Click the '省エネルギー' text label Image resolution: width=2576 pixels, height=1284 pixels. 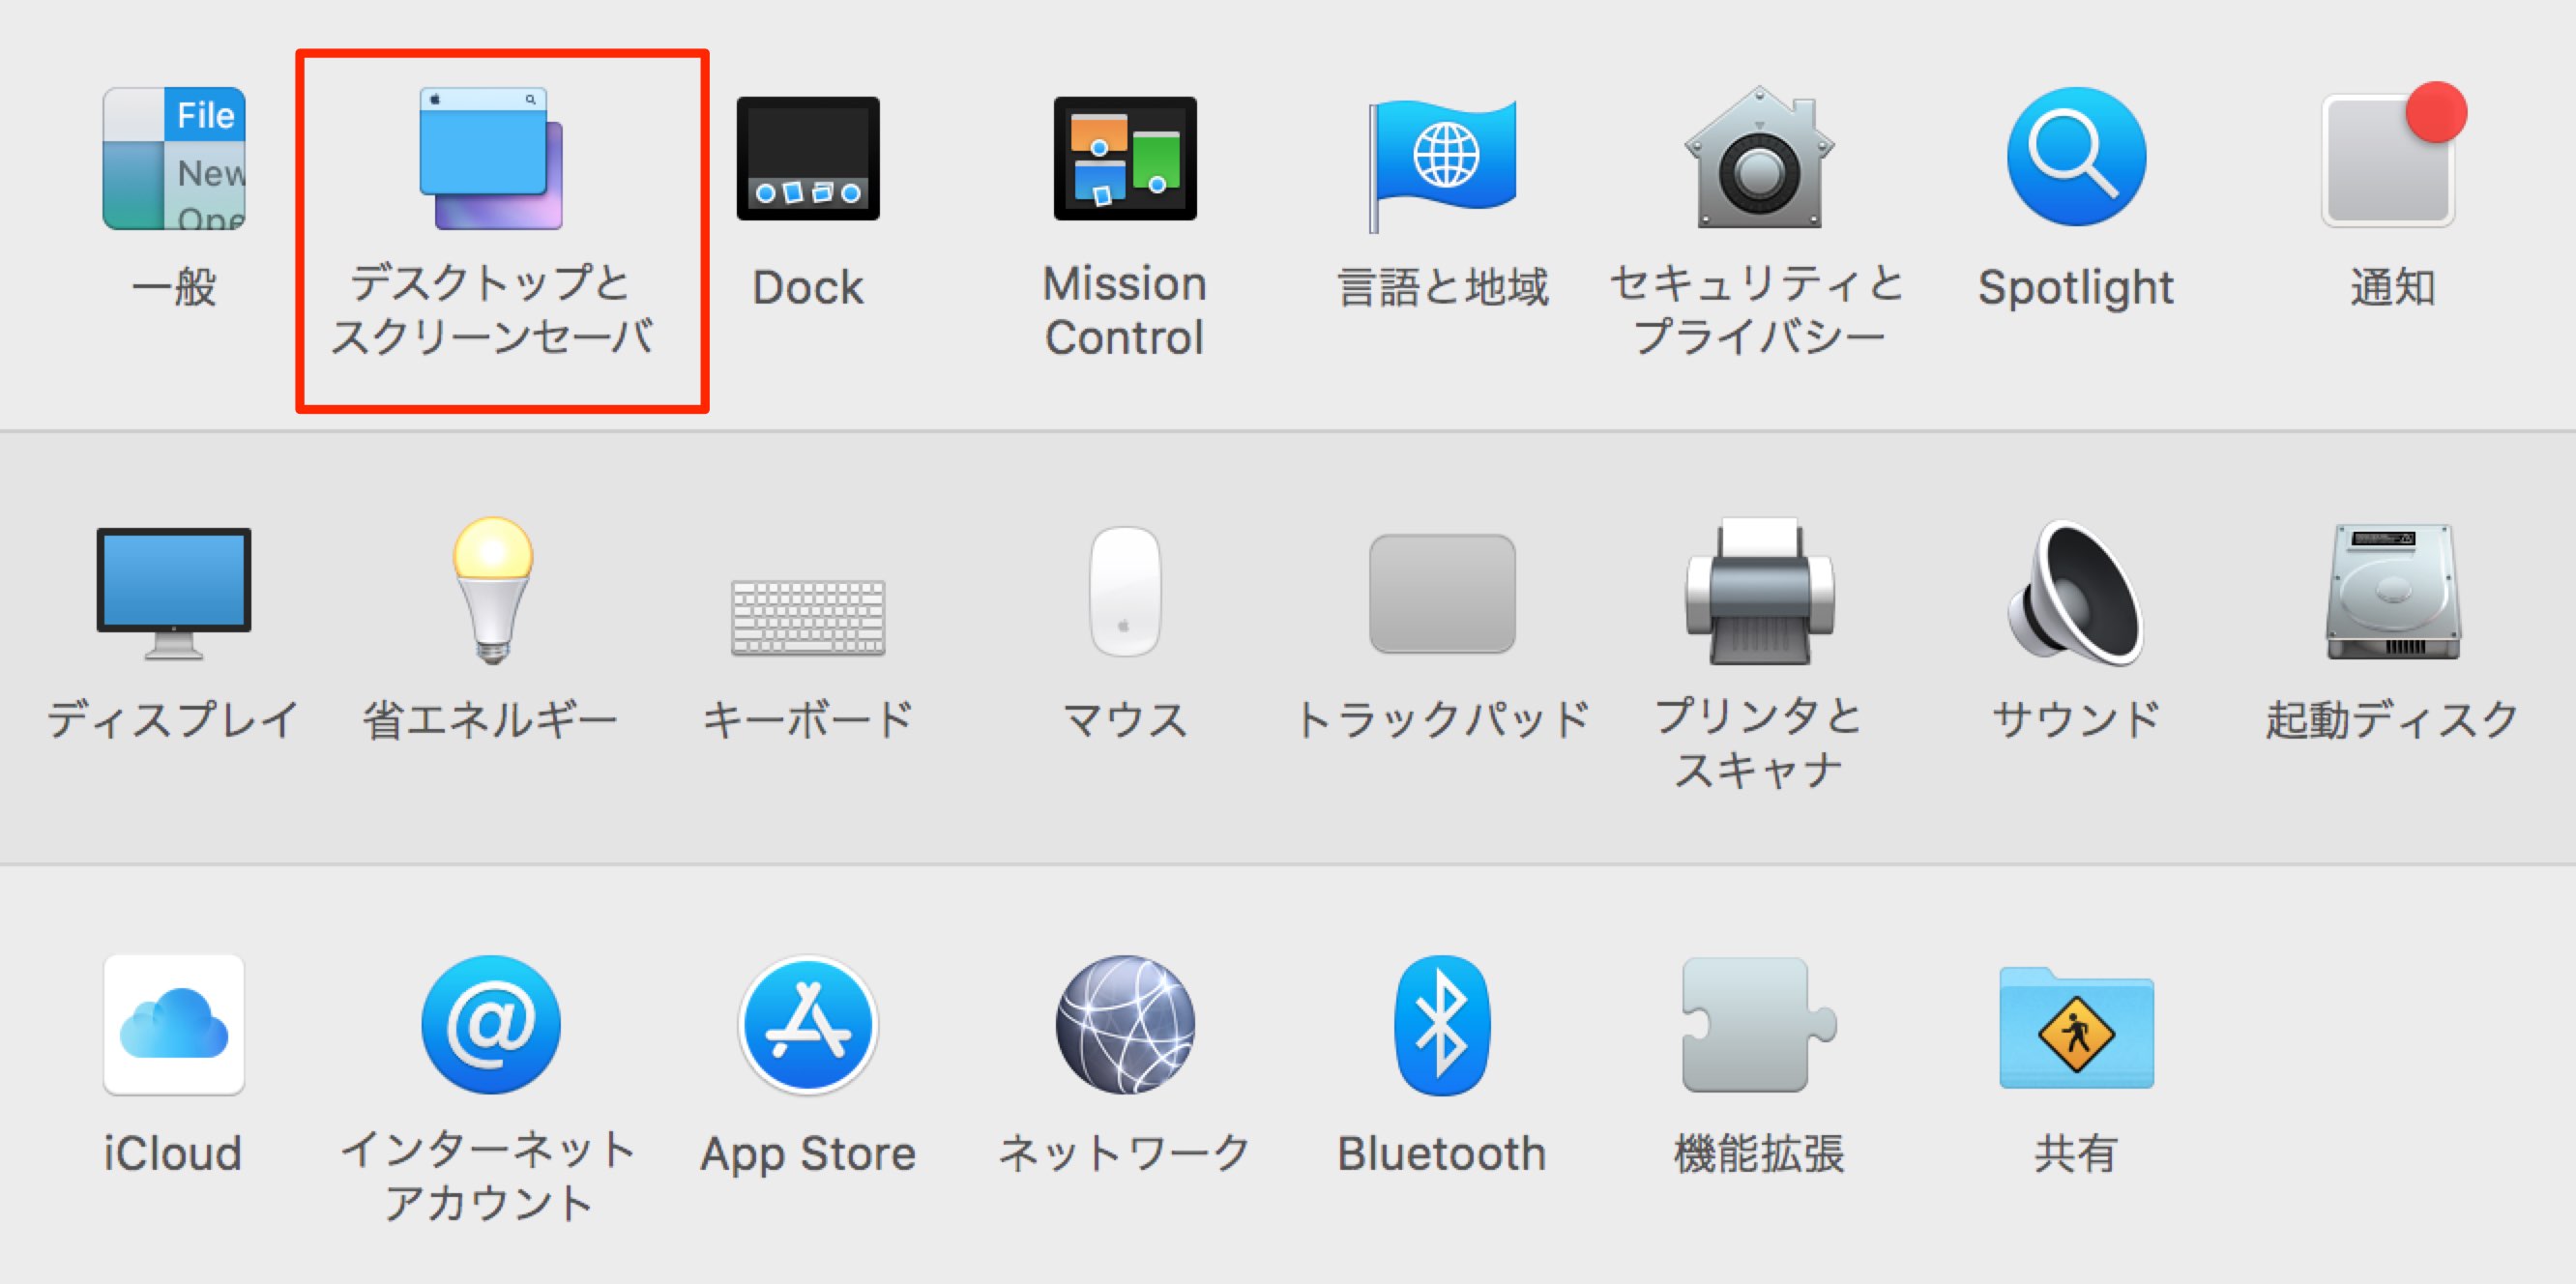coord(491,719)
